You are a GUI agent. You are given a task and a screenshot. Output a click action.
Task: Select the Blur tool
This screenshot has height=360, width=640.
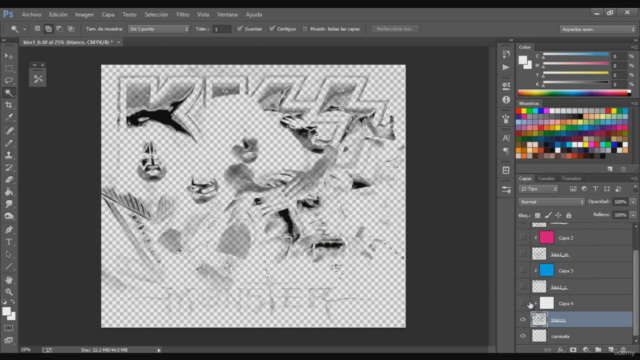(x=9, y=204)
